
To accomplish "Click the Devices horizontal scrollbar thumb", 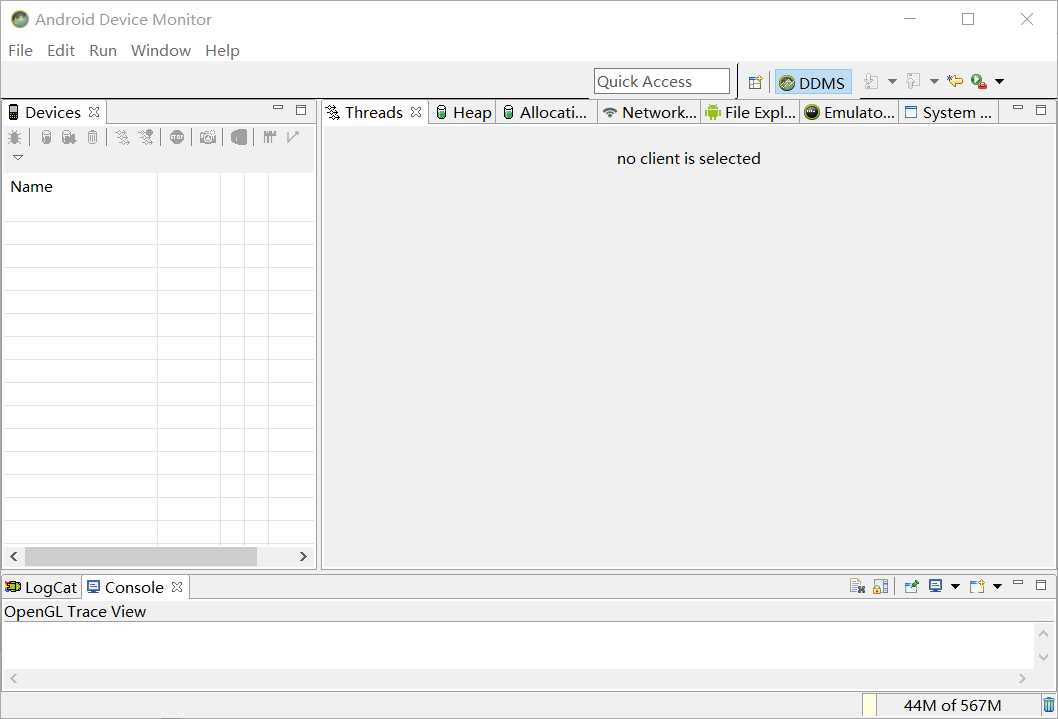I will pos(141,556).
